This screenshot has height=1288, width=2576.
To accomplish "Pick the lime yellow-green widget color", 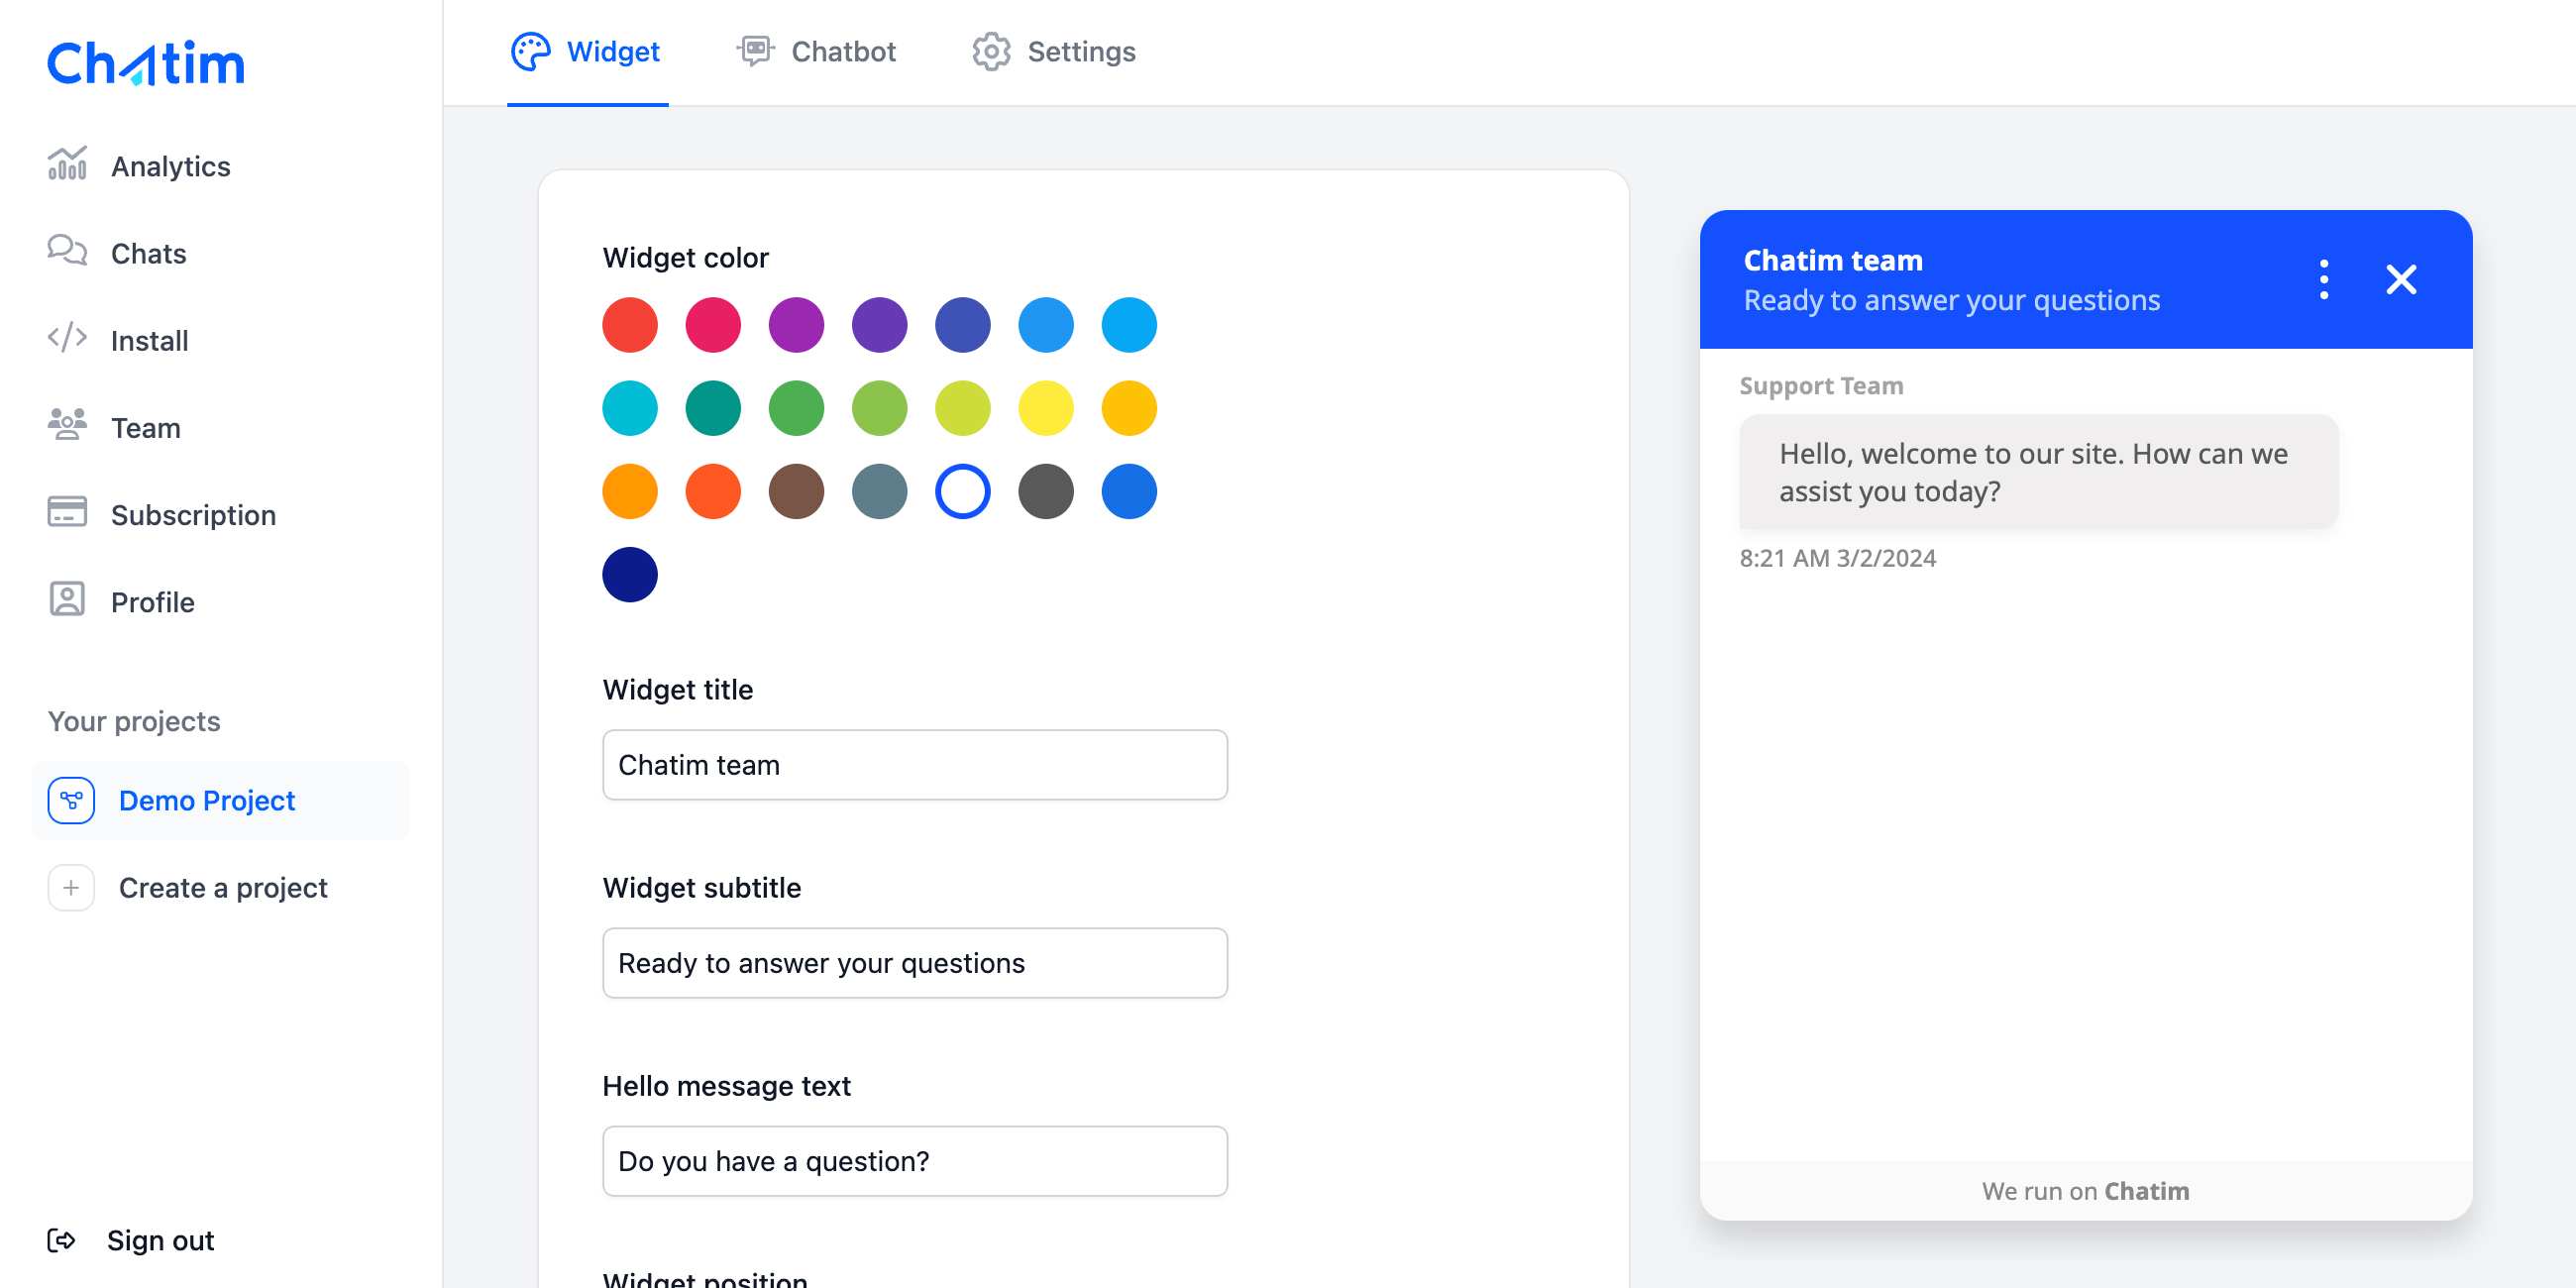I will (963, 408).
